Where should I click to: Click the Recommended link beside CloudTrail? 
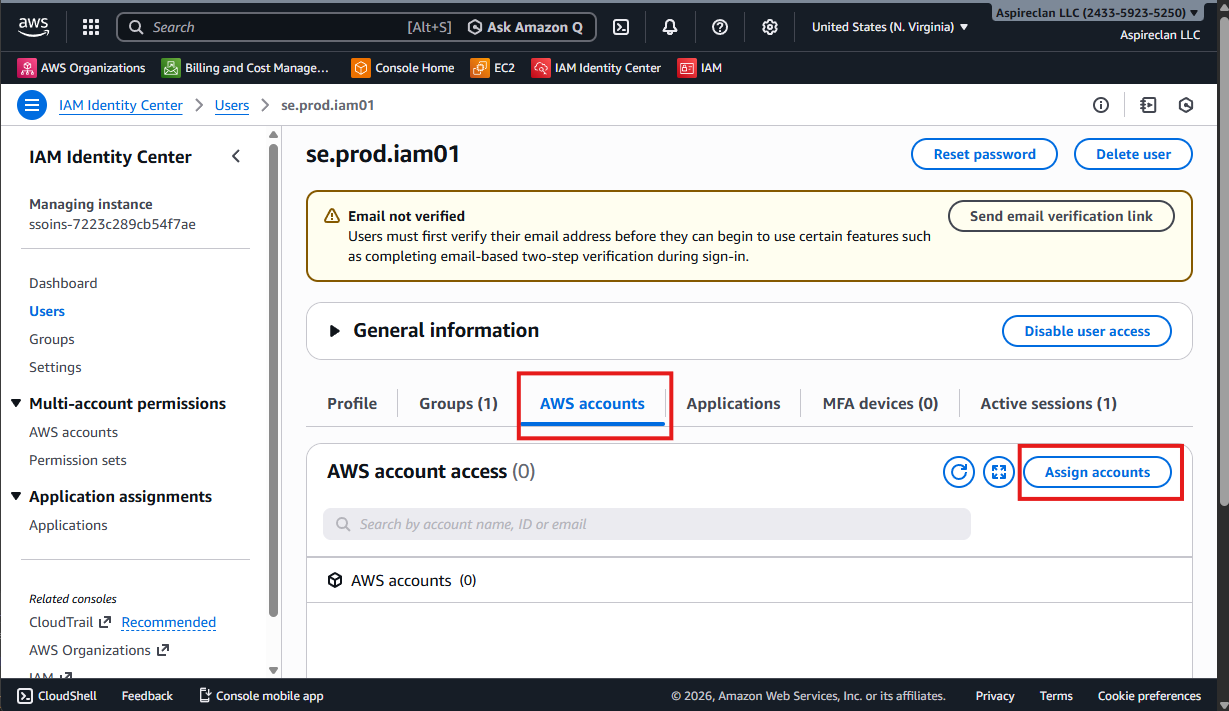[169, 622]
